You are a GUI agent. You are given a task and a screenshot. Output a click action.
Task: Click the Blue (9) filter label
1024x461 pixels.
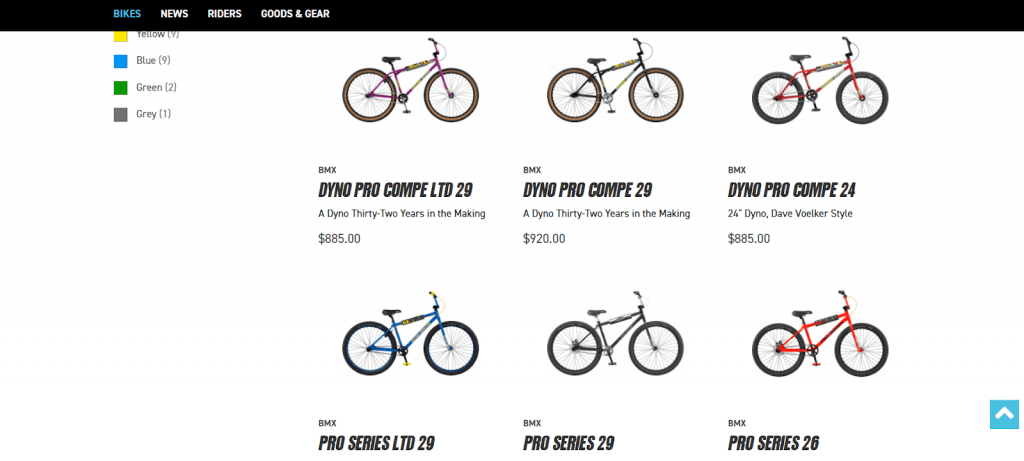(153, 61)
